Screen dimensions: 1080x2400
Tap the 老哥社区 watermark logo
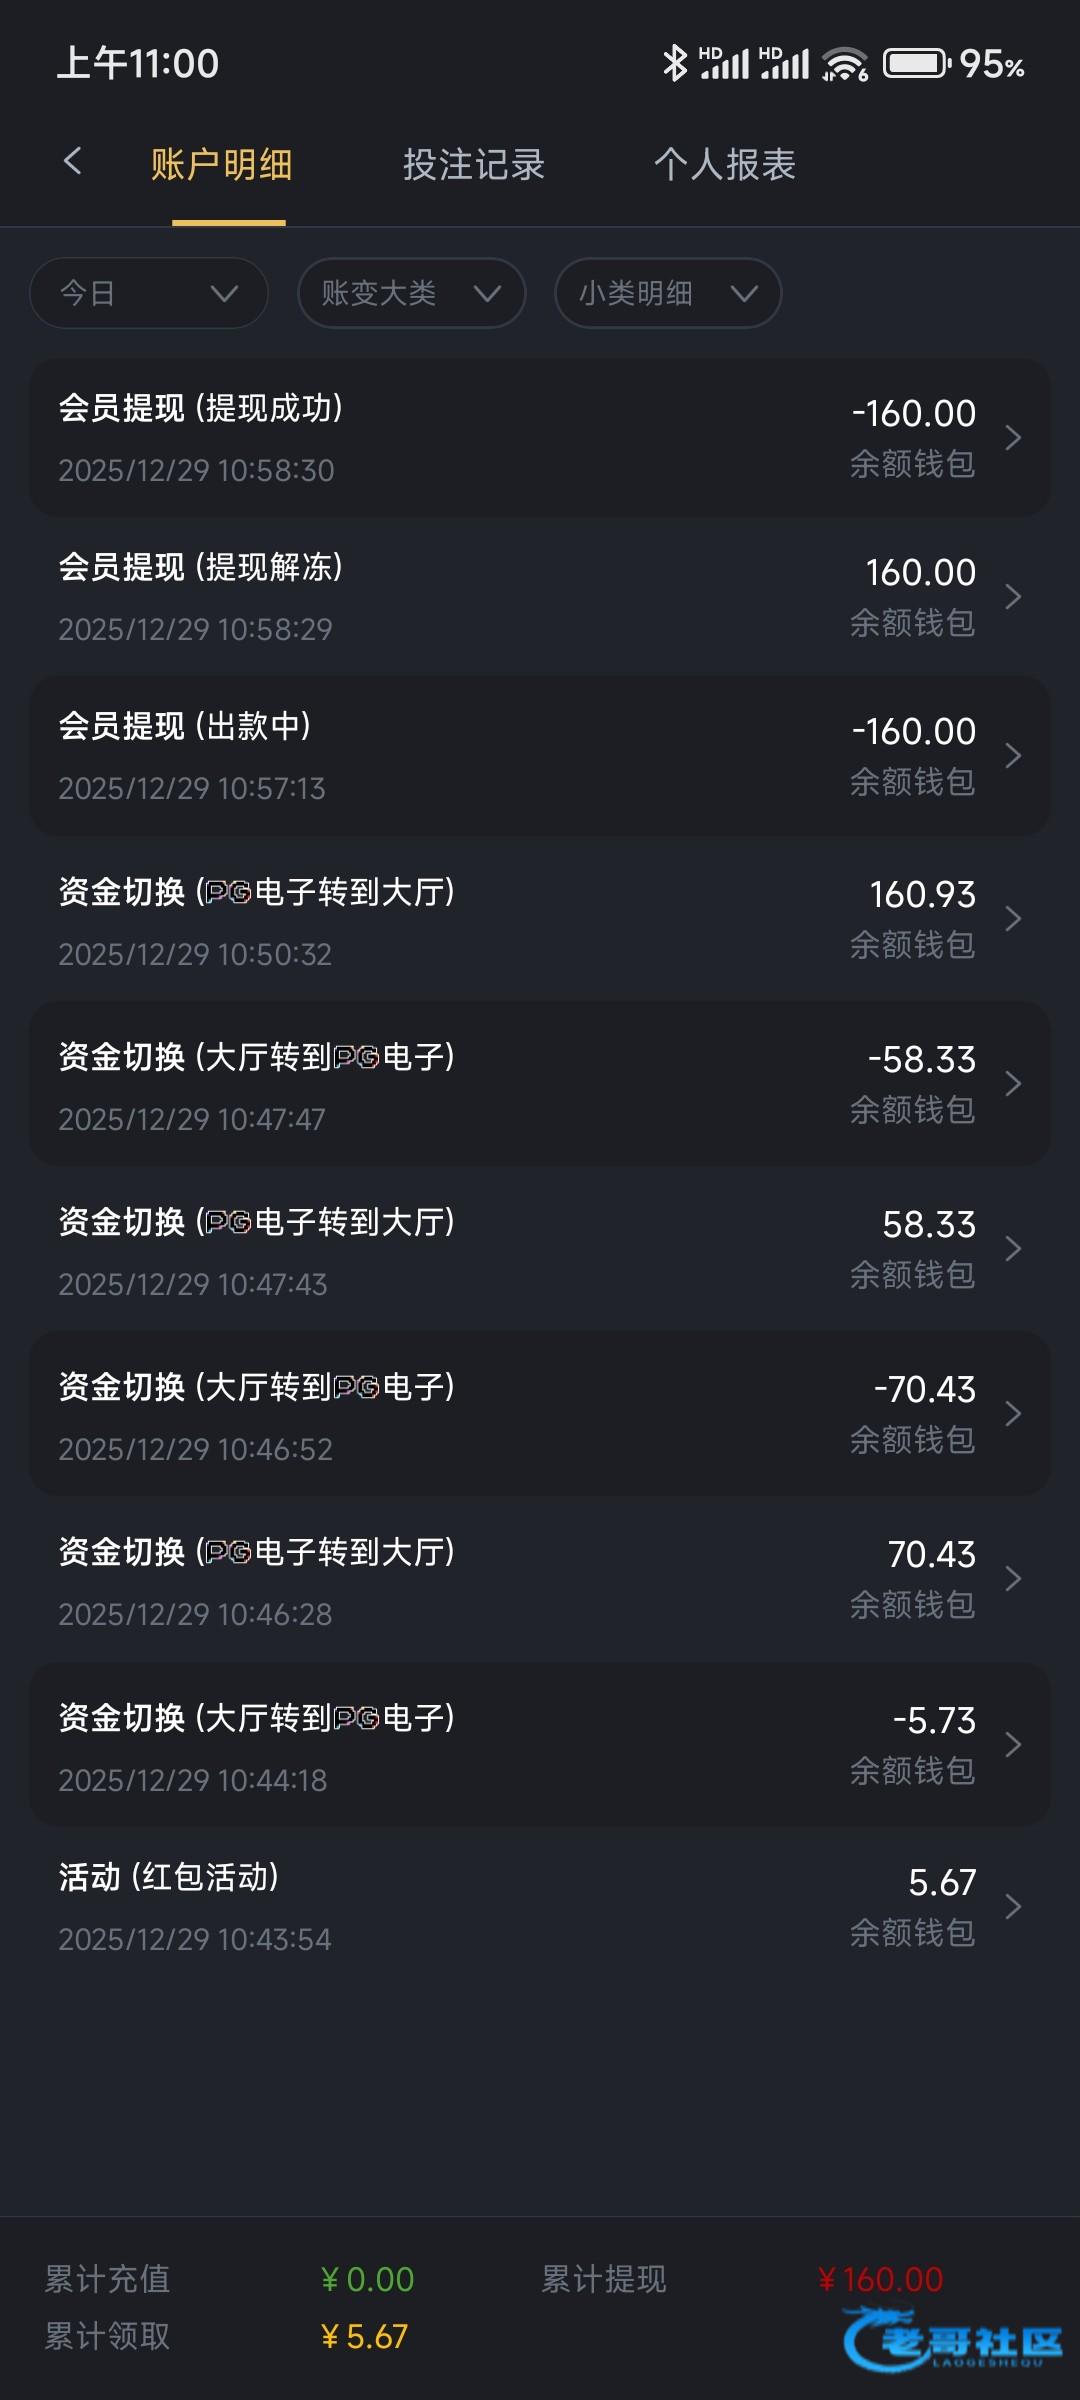953,2339
